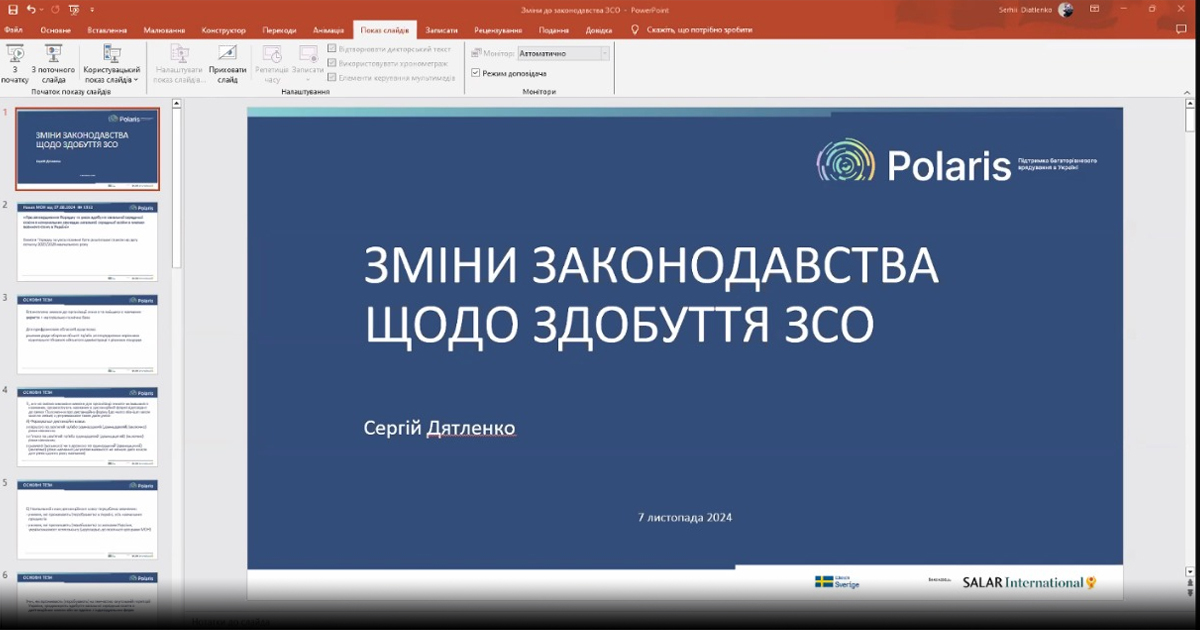Start slideshow from quick access toolbar icon
This screenshot has height=630, width=1200.
(73, 9)
